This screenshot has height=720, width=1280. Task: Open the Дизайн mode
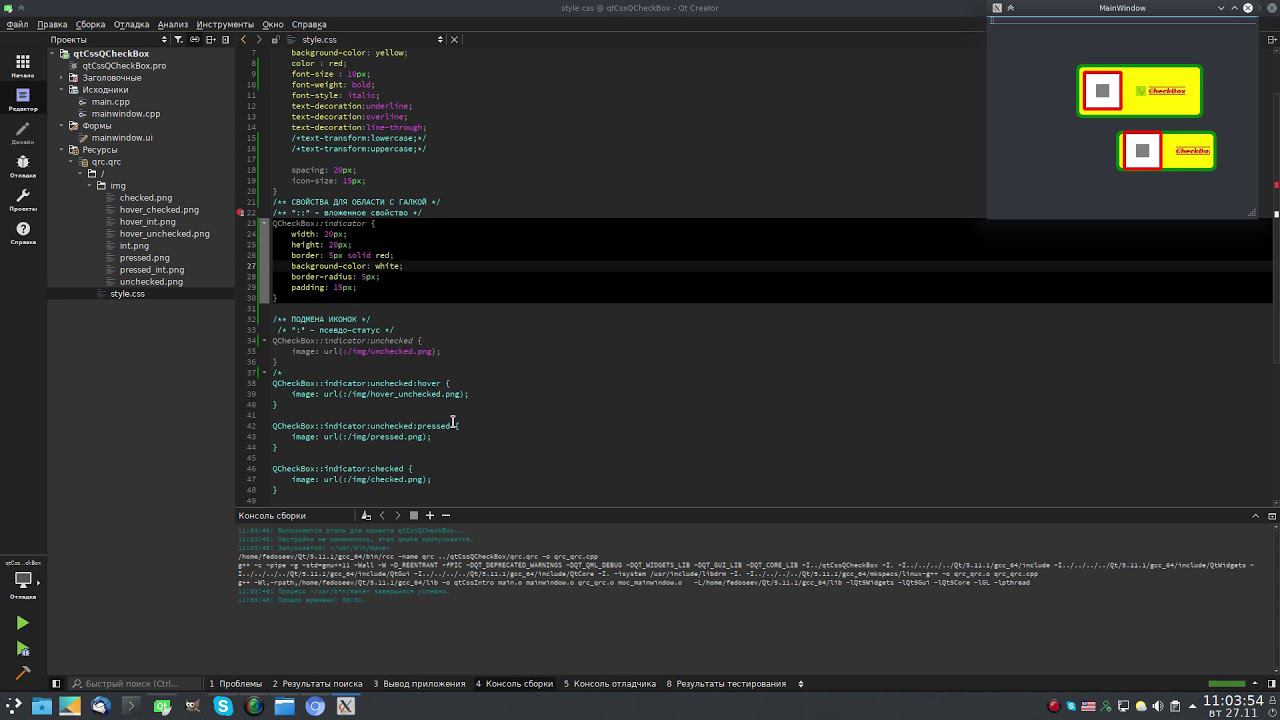[23, 133]
